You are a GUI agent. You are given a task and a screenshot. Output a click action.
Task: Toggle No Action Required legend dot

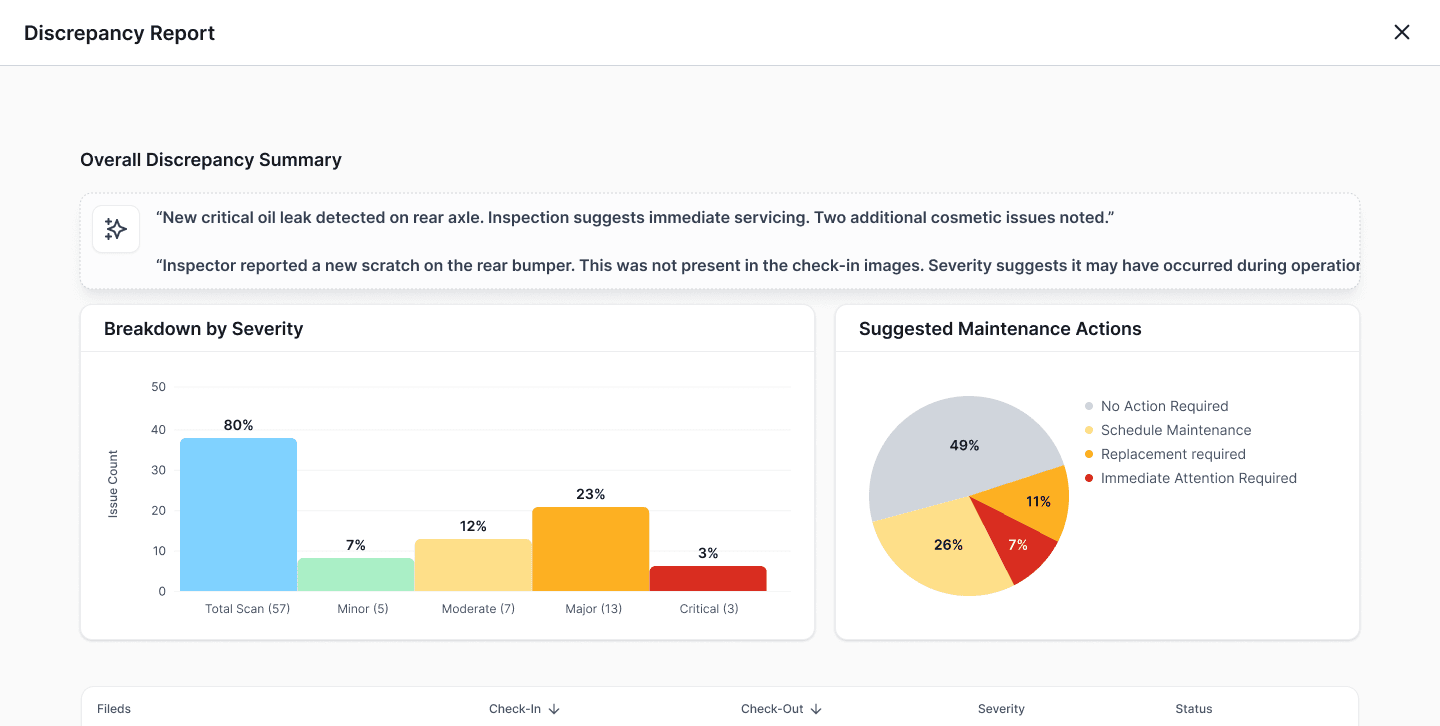[1089, 406]
